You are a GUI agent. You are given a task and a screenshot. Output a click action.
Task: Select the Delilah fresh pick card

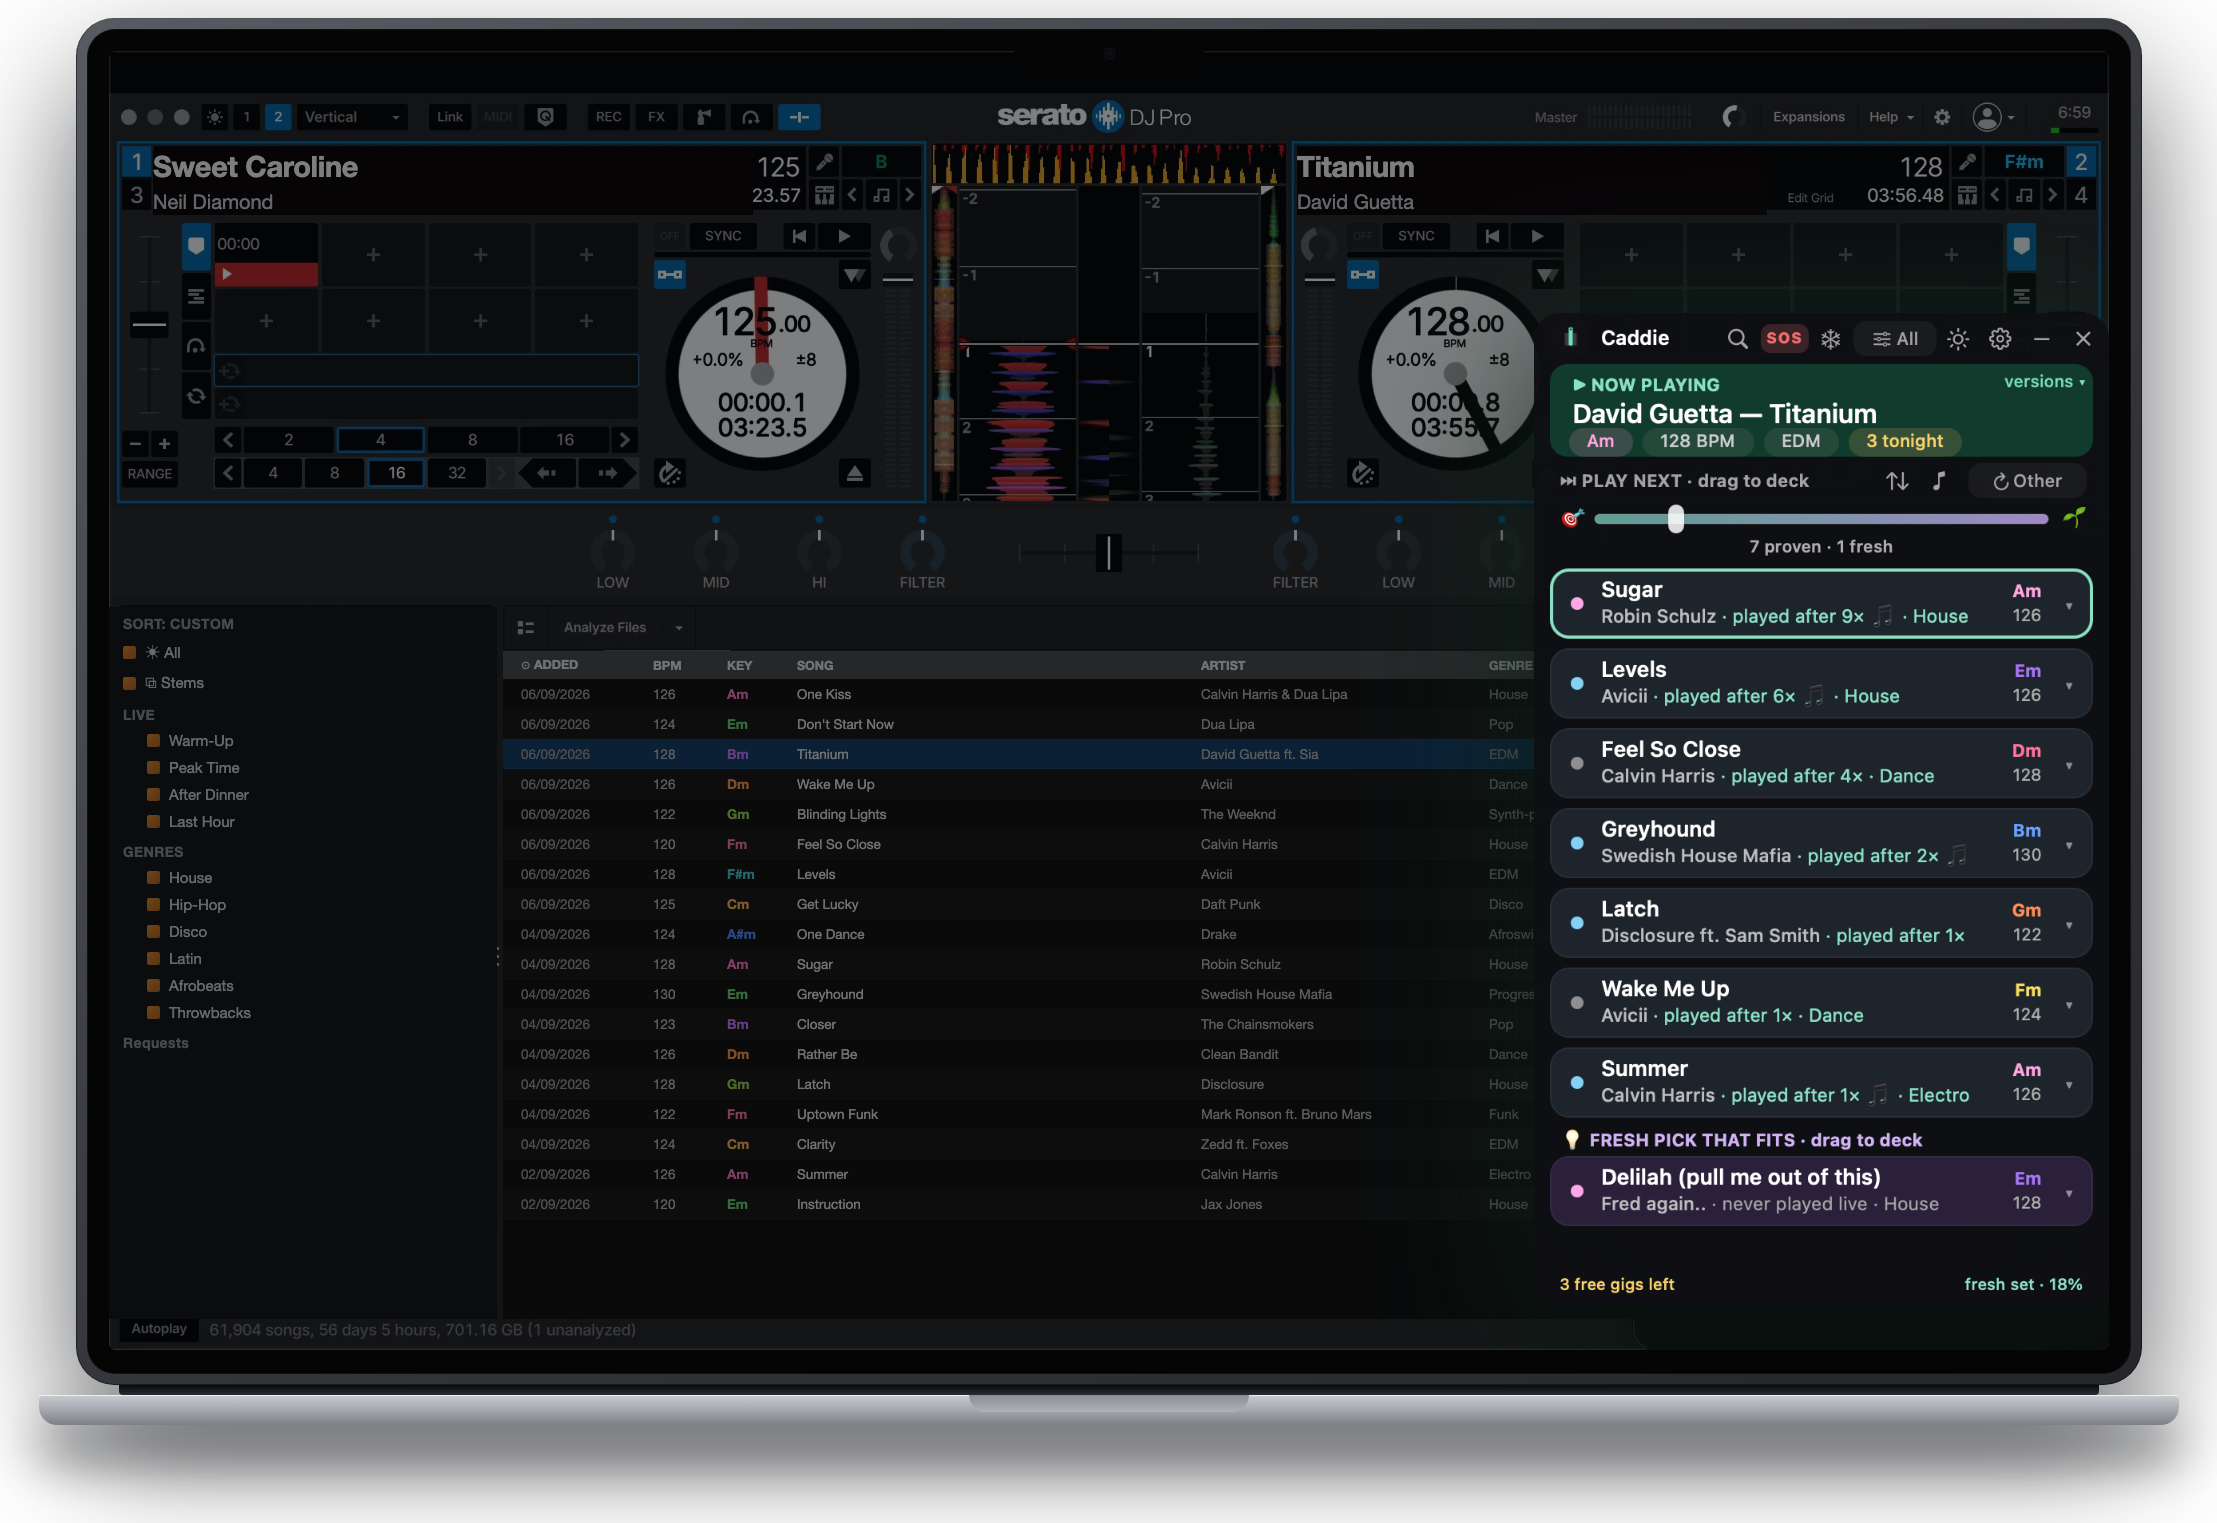pyautogui.click(x=1820, y=1191)
